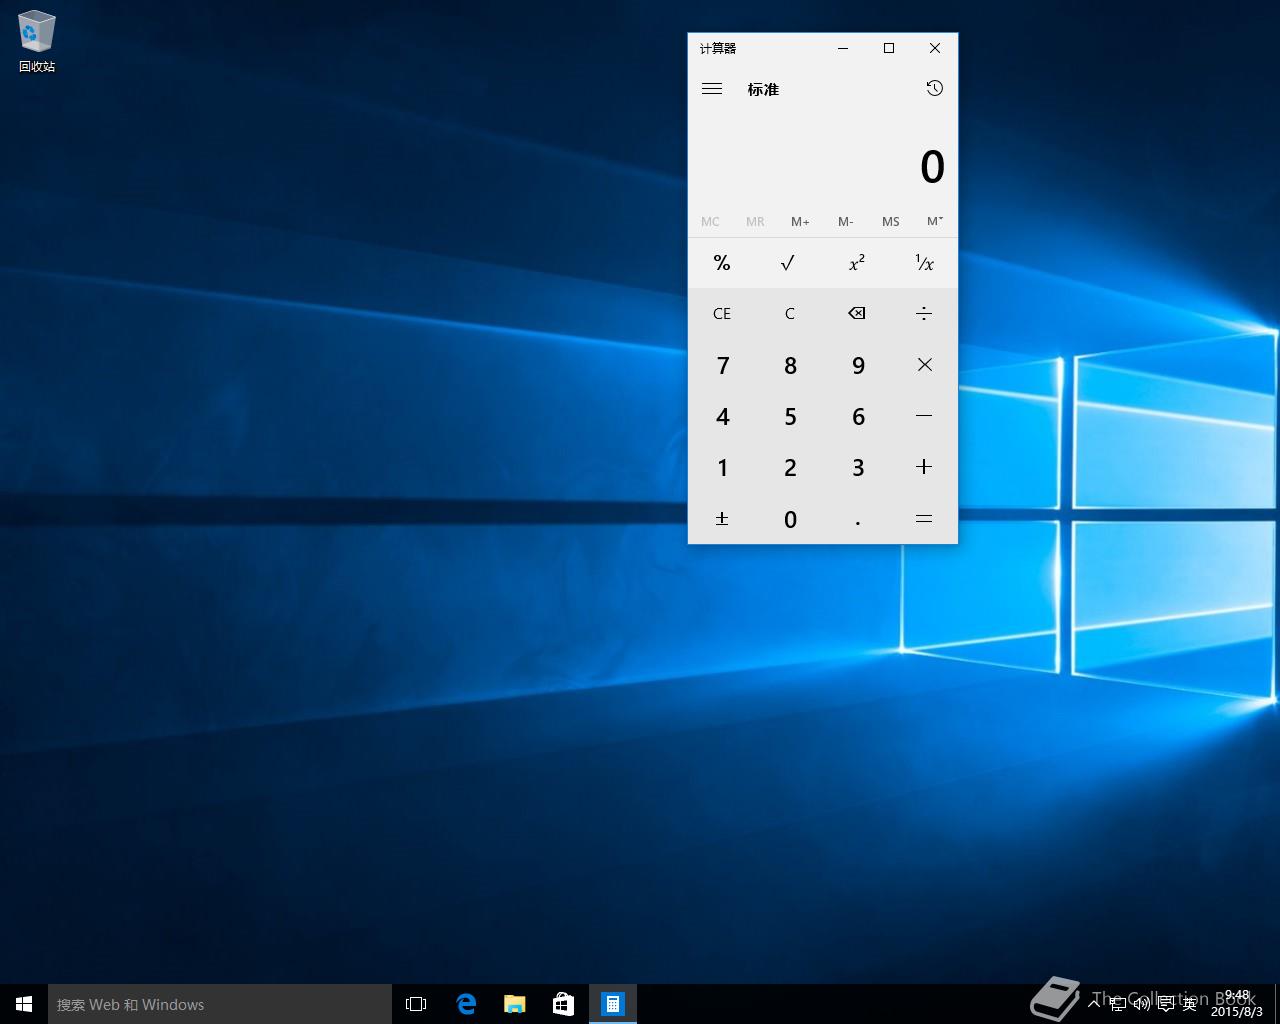This screenshot has height=1024, width=1280.
Task: Click the M- memory subtract button
Action: coord(845,222)
